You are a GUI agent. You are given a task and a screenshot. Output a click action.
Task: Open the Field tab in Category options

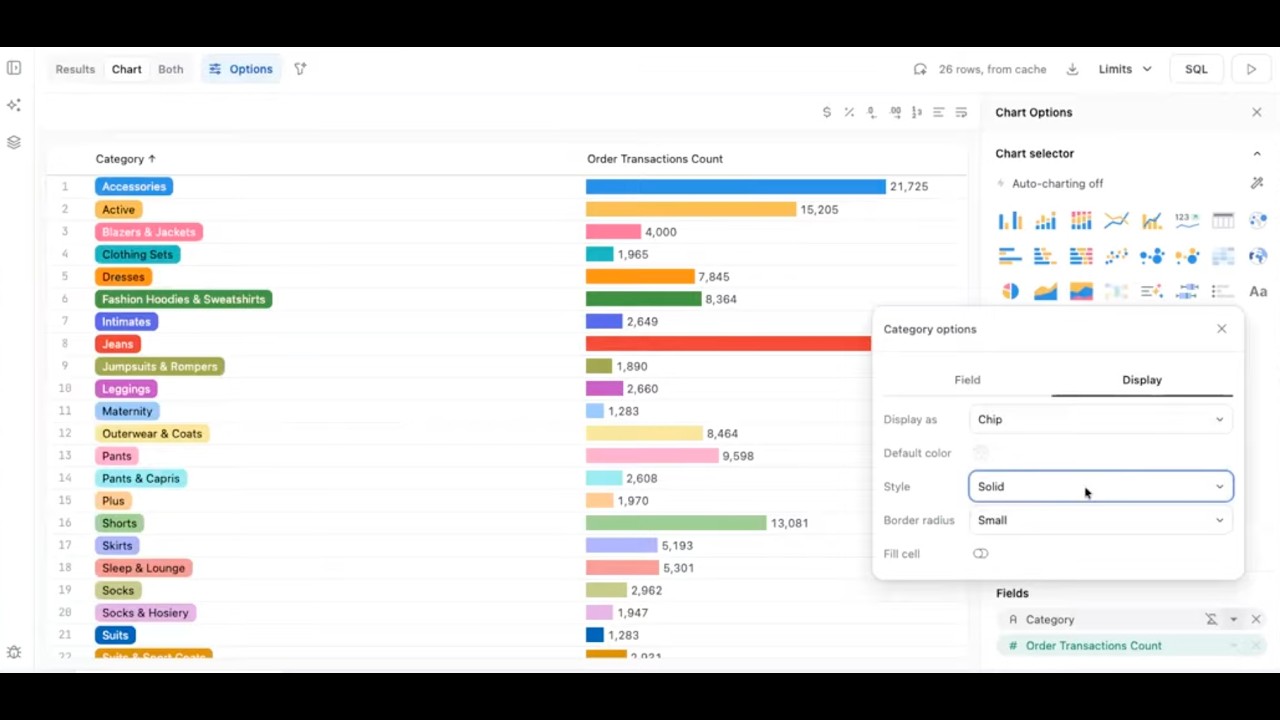point(967,380)
